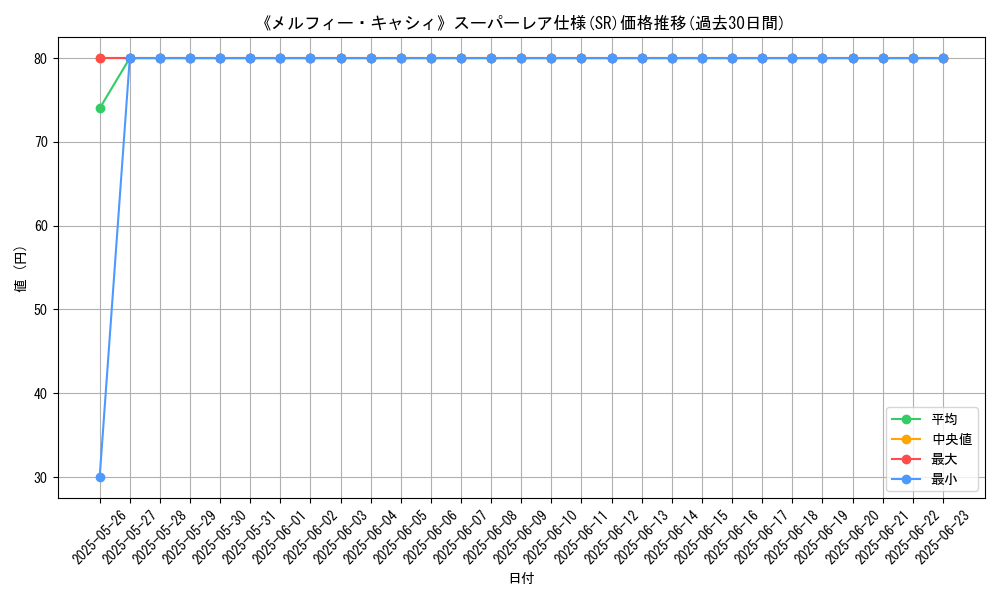Click the blue 最小 data point at 30
1000x600 pixels.
coord(100,478)
